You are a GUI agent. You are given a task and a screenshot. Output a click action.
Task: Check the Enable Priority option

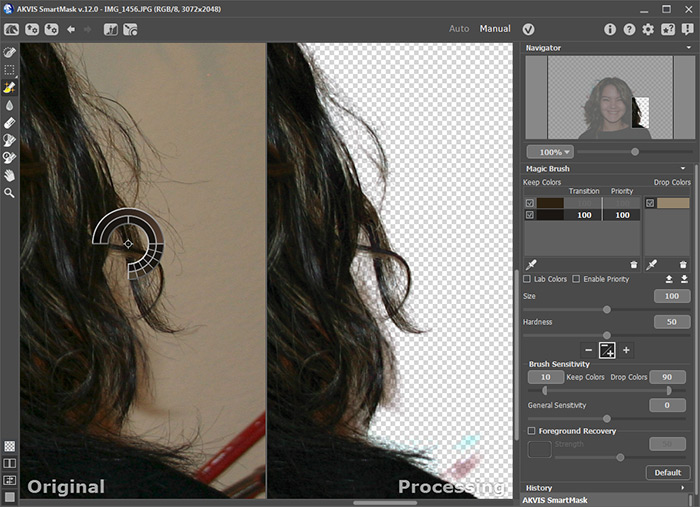[x=576, y=279]
